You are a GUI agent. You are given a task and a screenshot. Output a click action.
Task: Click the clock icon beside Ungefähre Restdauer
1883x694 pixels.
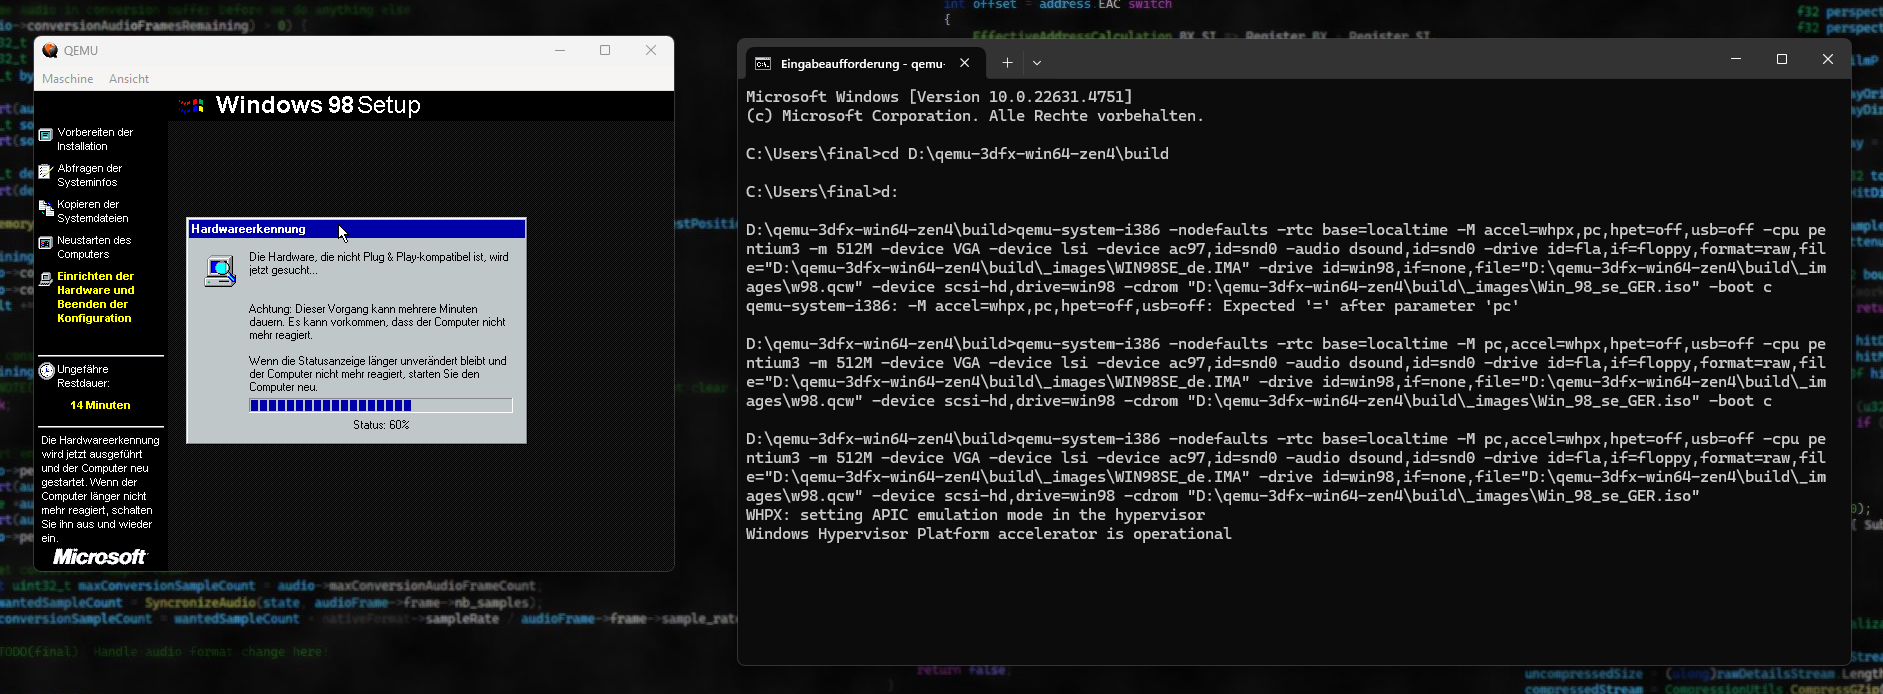tap(46, 371)
